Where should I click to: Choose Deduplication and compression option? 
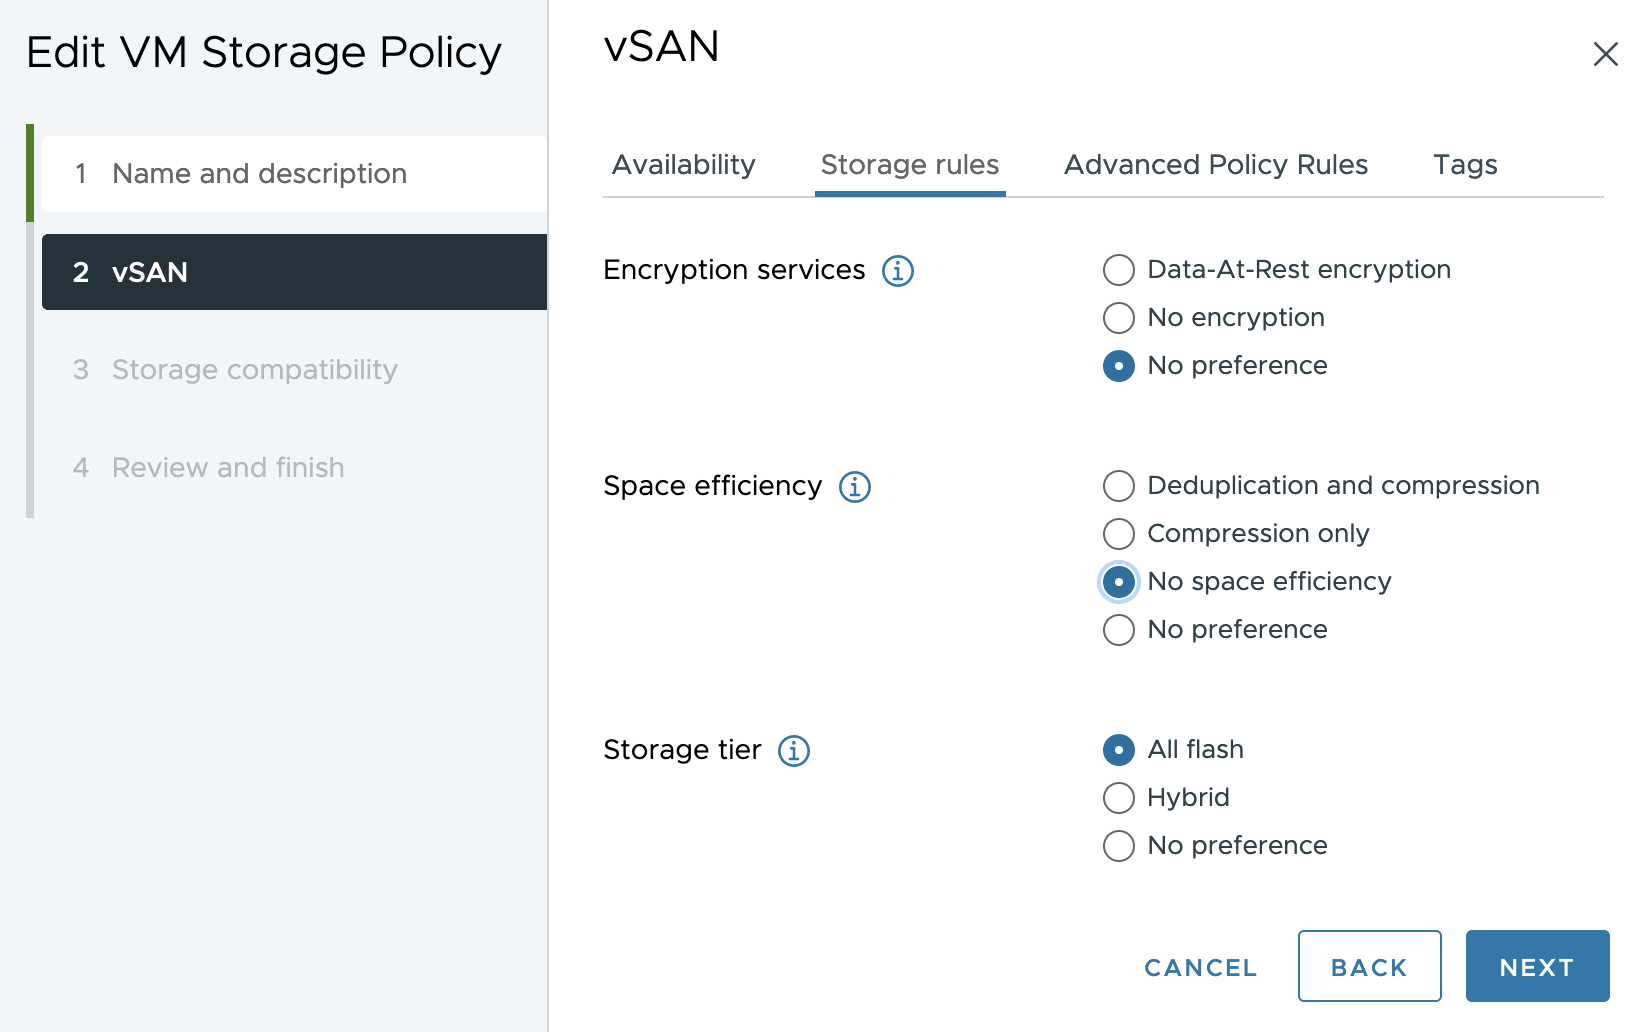[1118, 486]
